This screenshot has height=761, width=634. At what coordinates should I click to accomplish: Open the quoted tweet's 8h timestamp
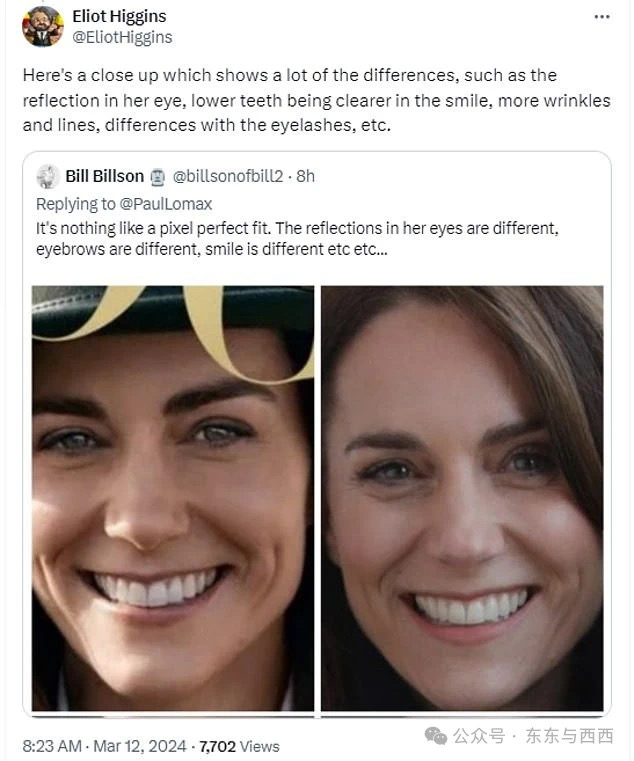[x=305, y=176]
